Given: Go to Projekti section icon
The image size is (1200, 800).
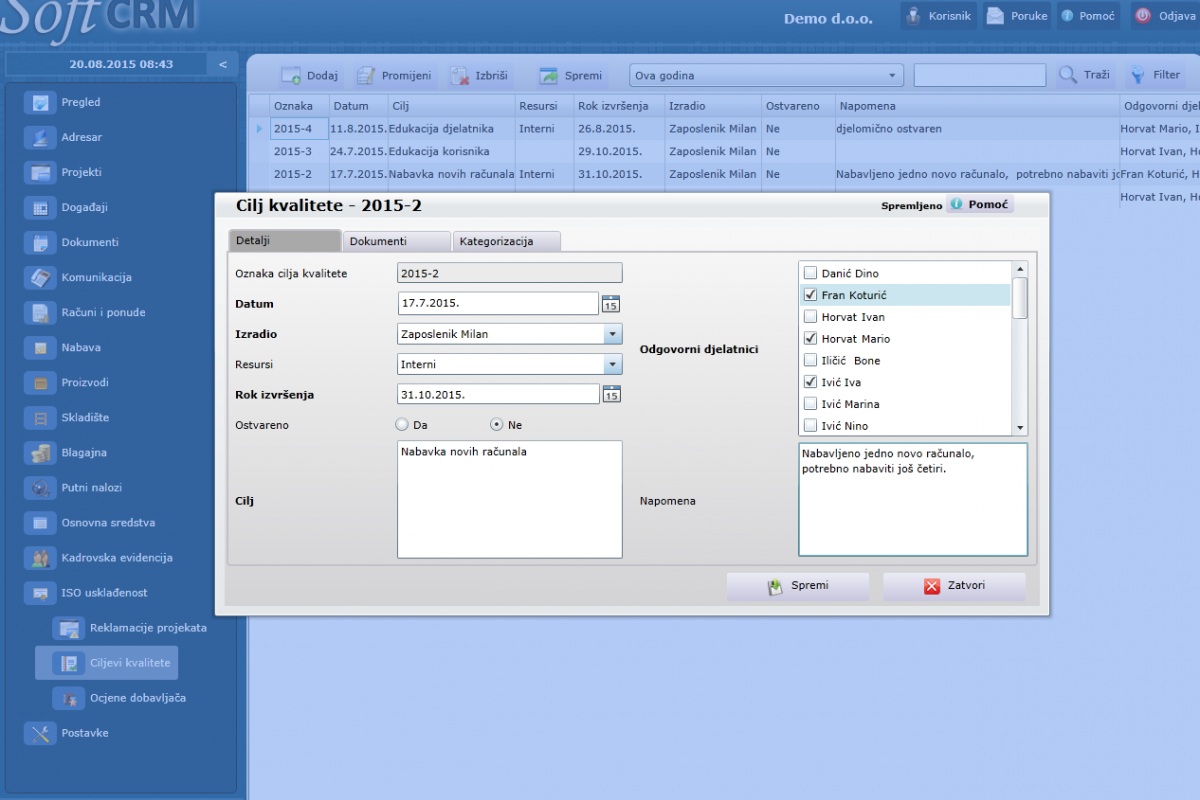Looking at the screenshot, I should pos(41,172).
